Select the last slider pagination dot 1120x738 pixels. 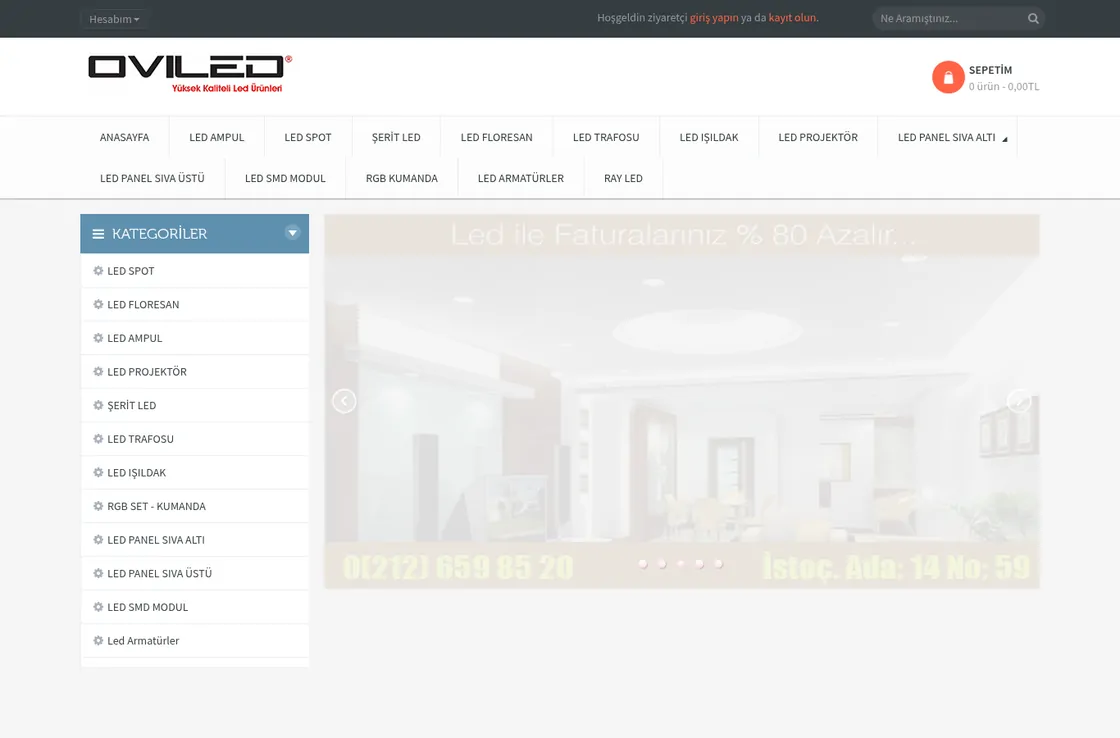pyautogui.click(x=719, y=564)
